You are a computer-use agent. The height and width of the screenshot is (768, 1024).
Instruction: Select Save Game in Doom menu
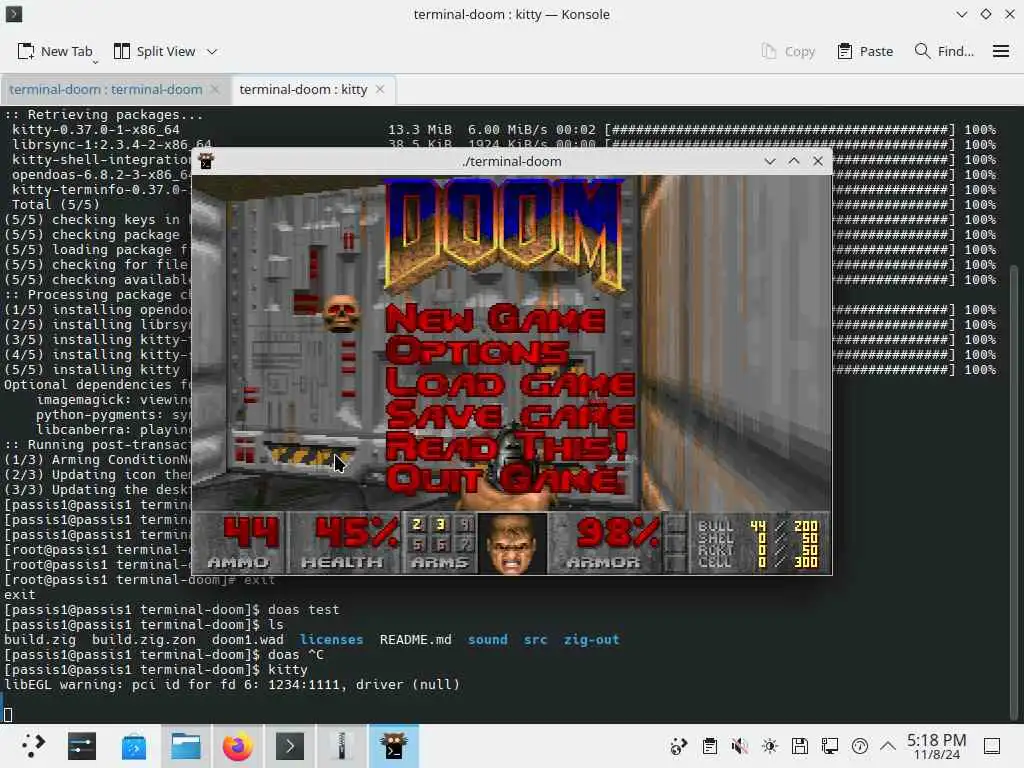coord(510,415)
